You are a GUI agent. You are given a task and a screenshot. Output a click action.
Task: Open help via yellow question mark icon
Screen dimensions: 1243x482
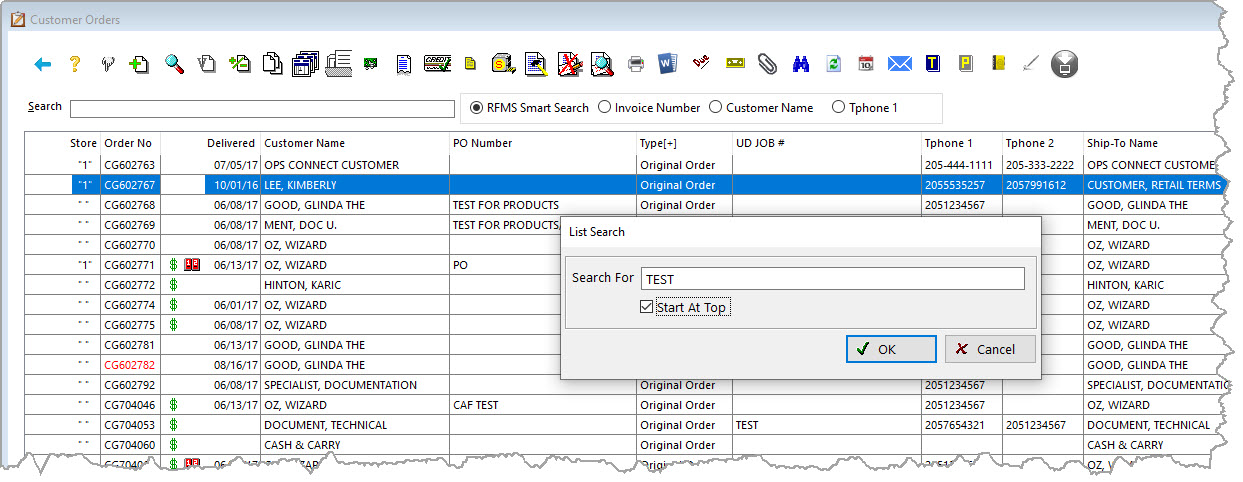74,65
